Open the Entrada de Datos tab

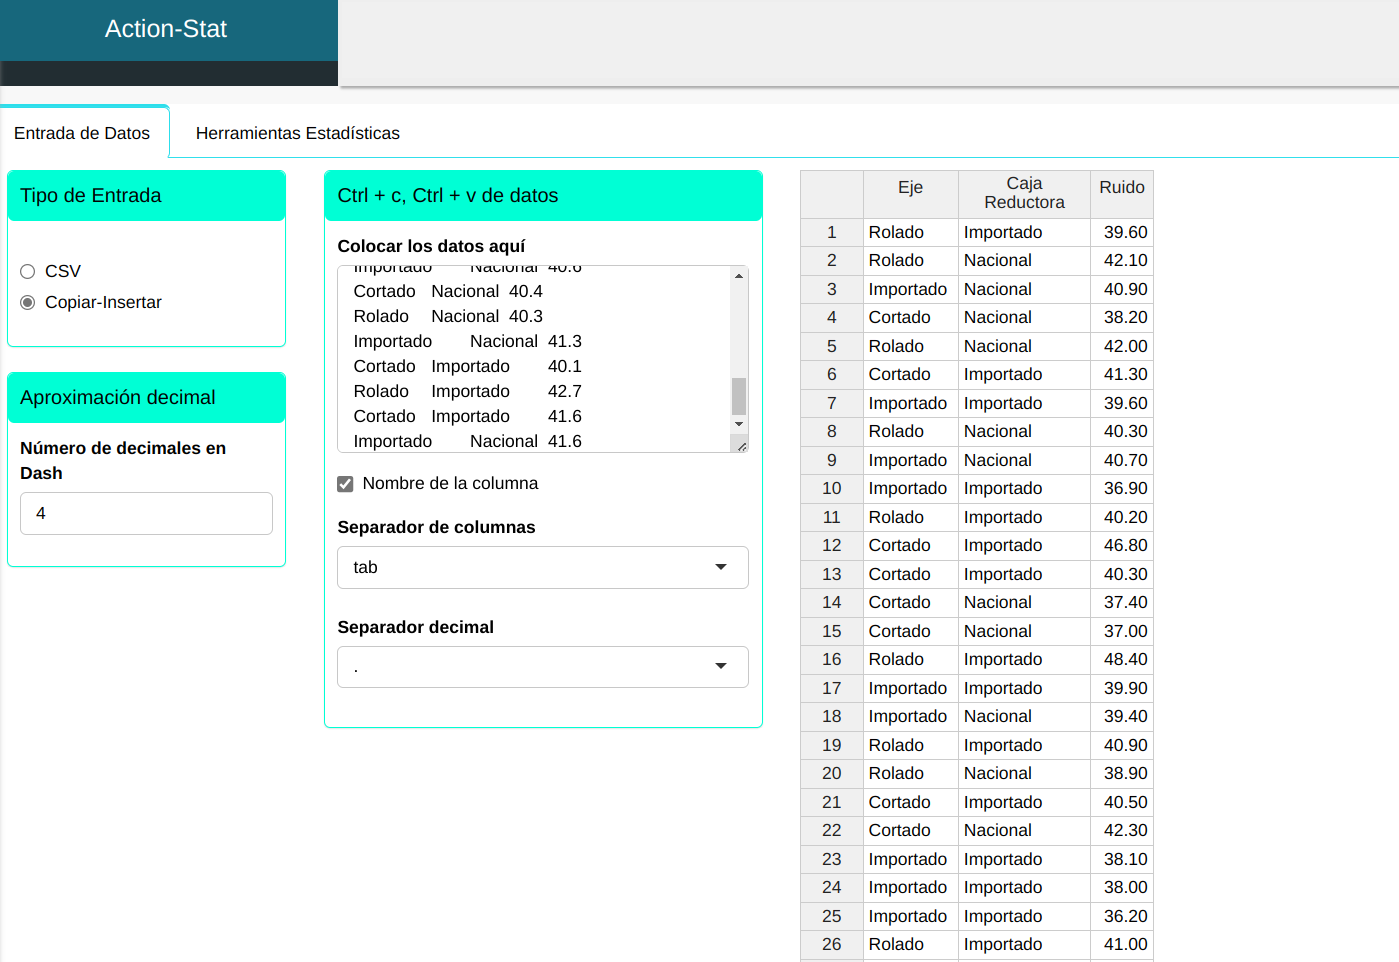[x=82, y=133]
